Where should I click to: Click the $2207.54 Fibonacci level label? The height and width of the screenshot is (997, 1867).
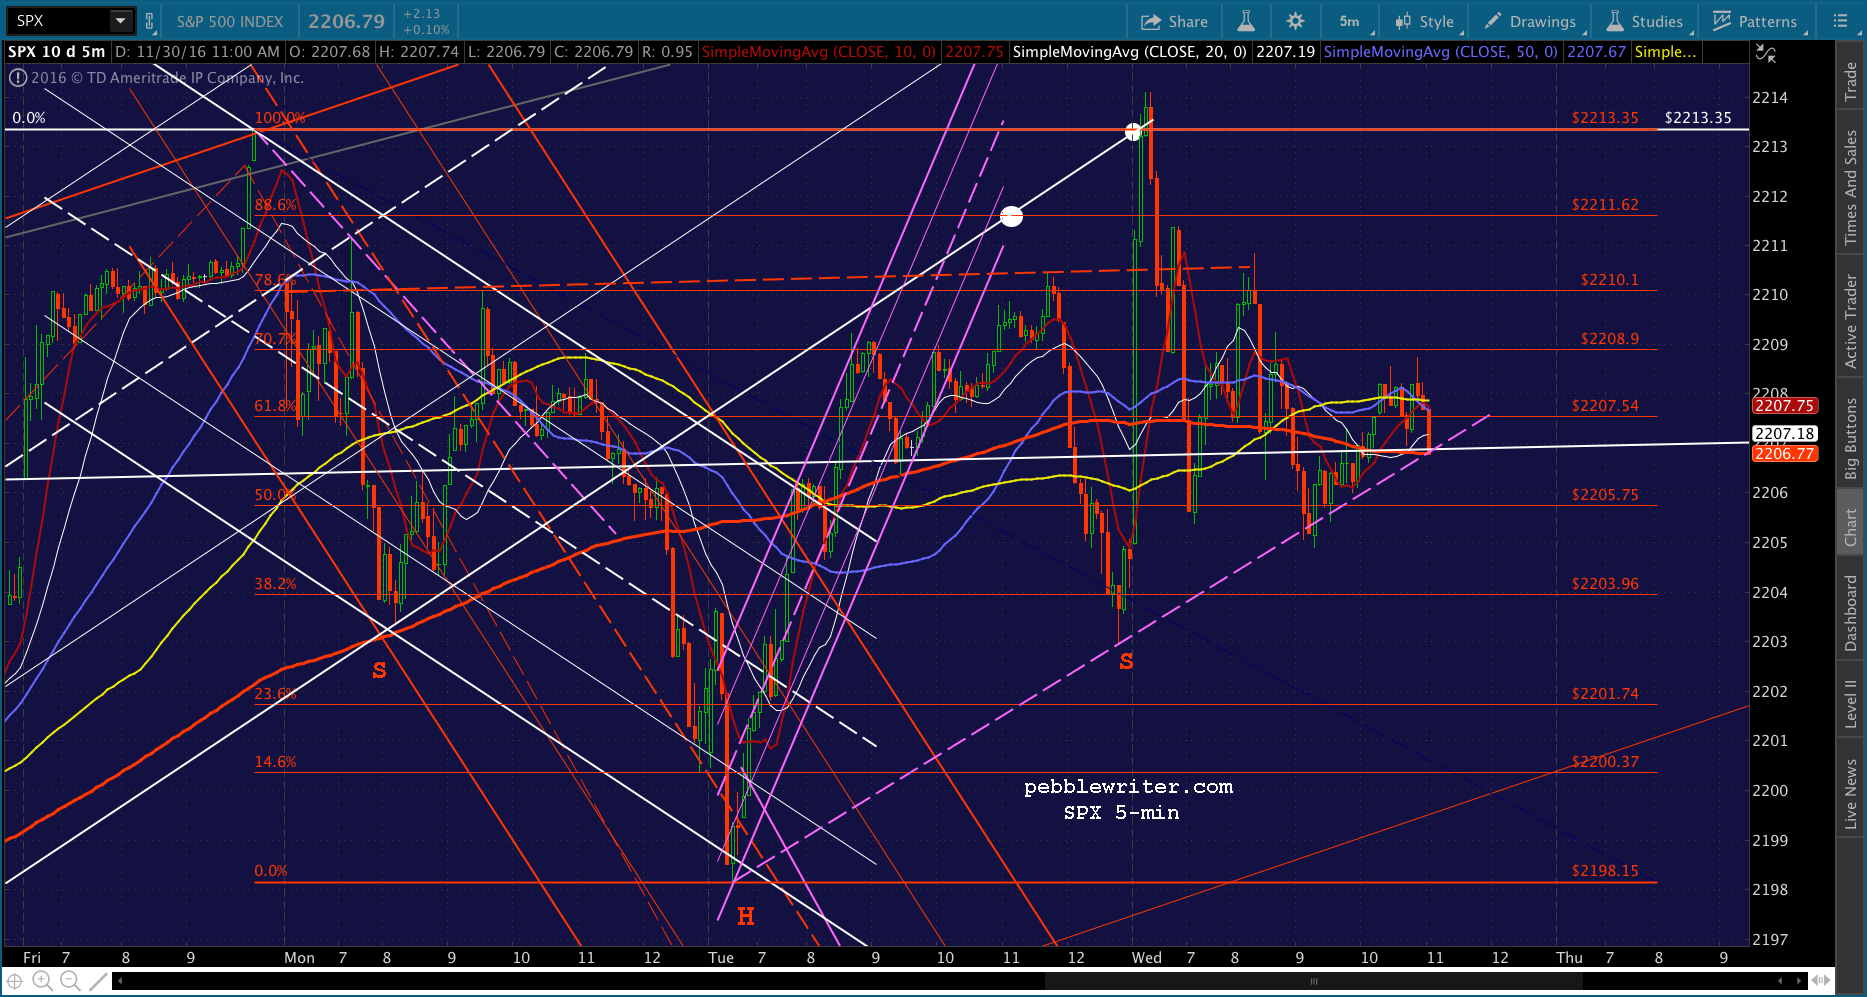coord(1605,406)
